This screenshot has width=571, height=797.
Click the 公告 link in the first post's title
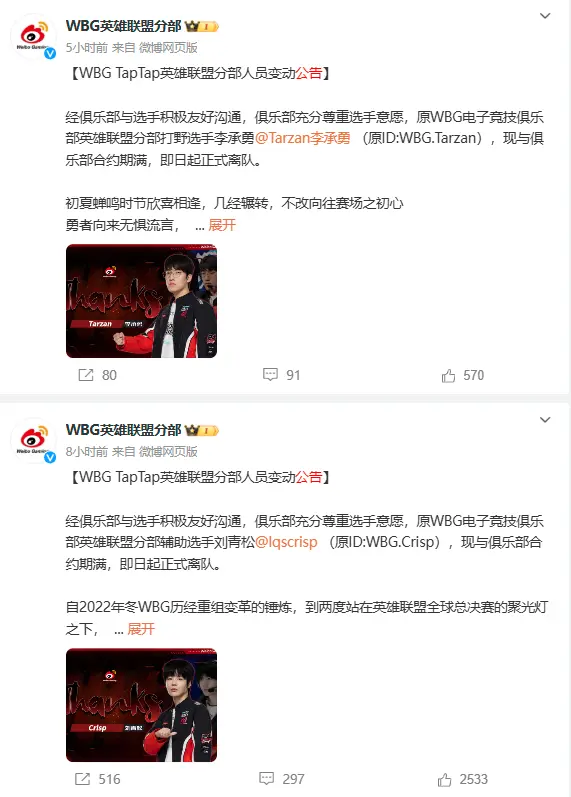click(309, 73)
